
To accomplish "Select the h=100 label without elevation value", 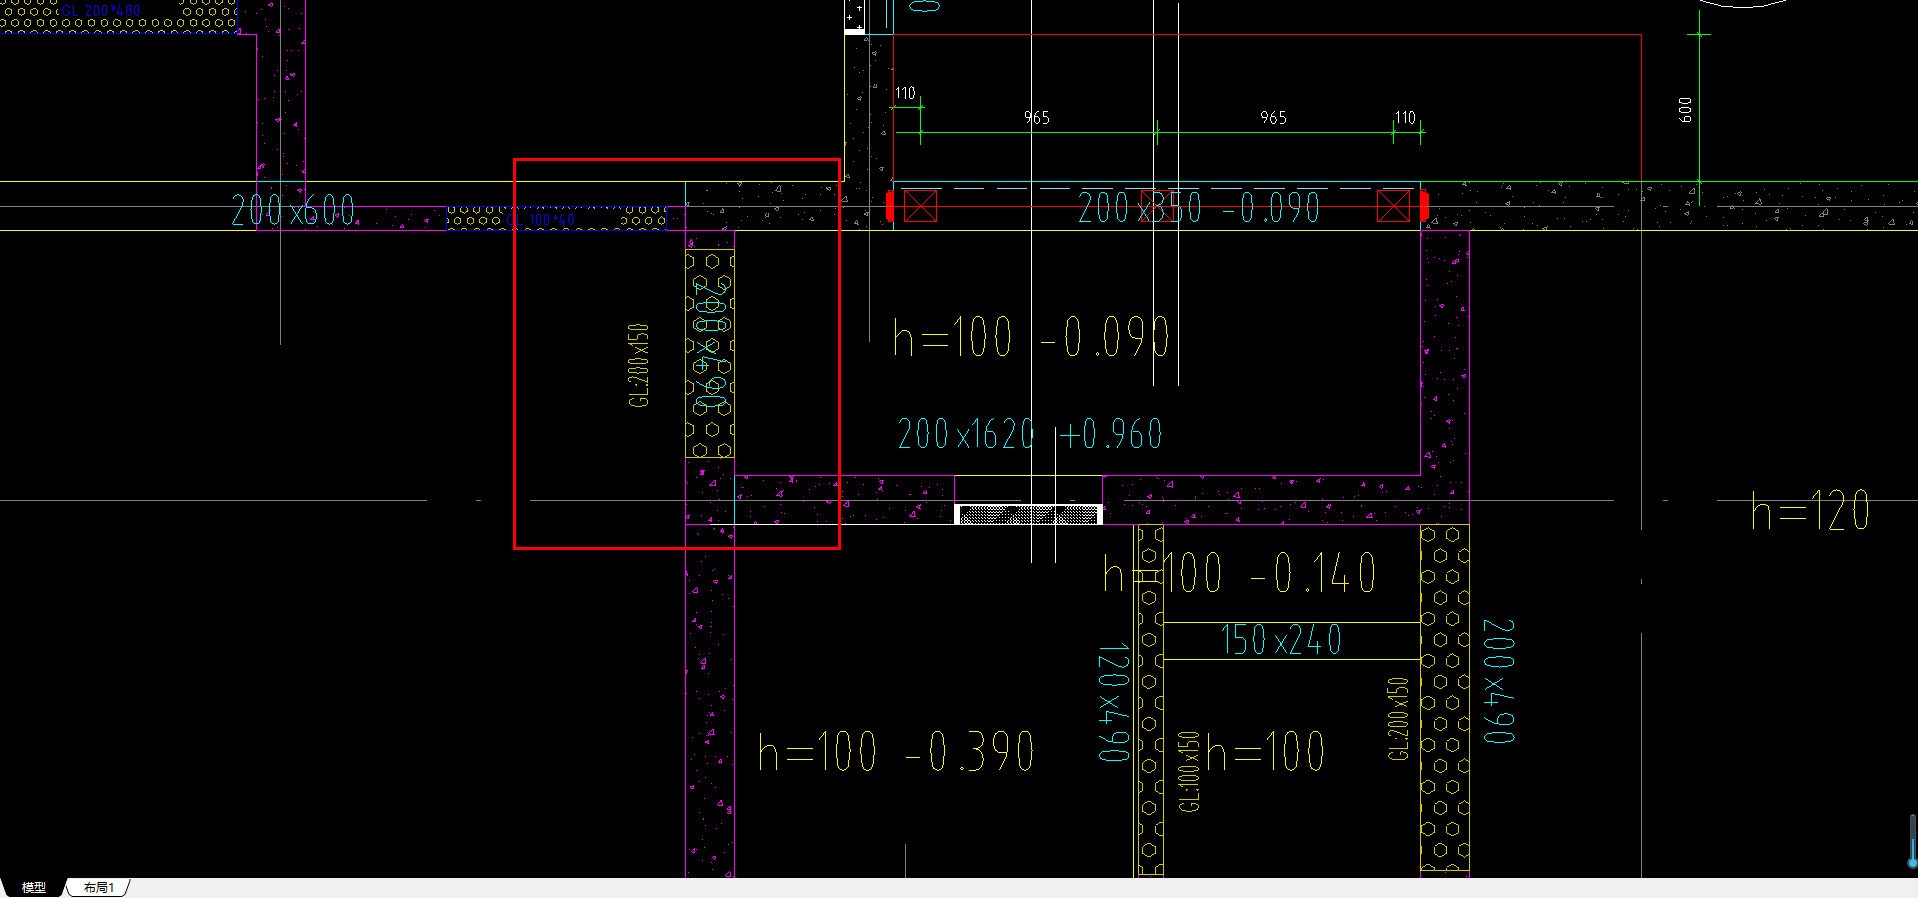I will tap(1265, 752).
